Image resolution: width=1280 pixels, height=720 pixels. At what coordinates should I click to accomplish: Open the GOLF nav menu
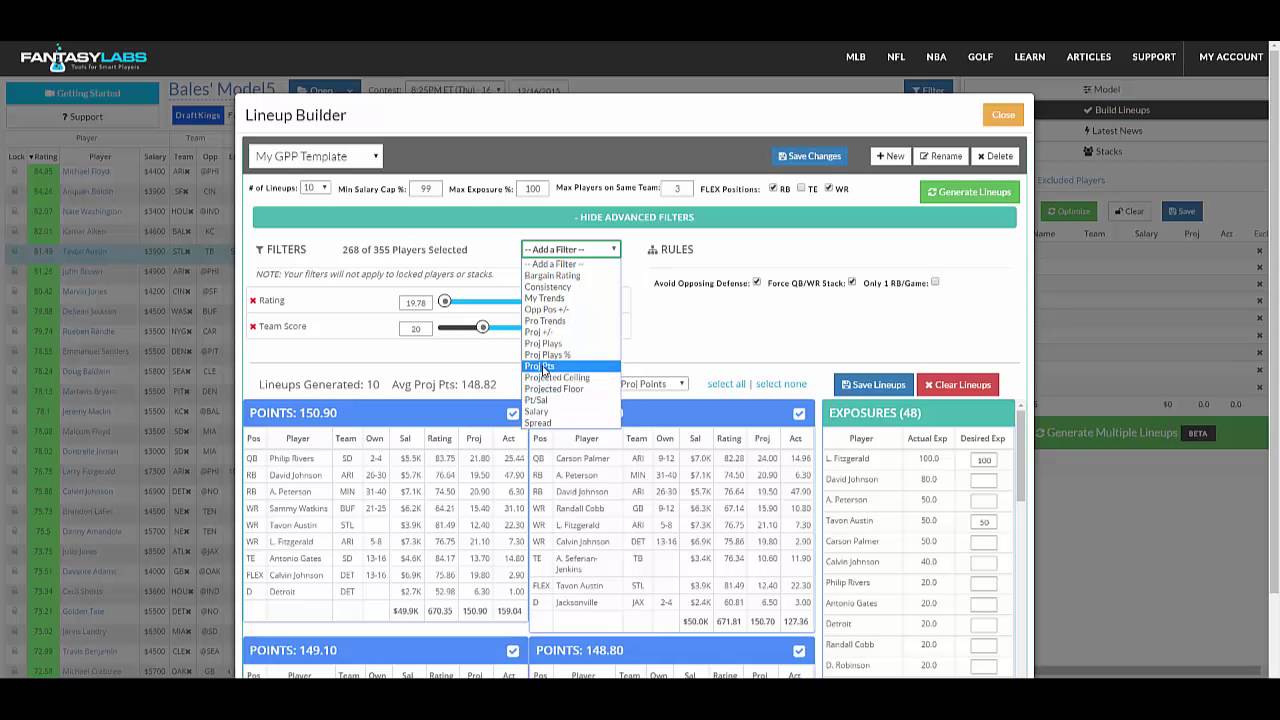point(980,57)
